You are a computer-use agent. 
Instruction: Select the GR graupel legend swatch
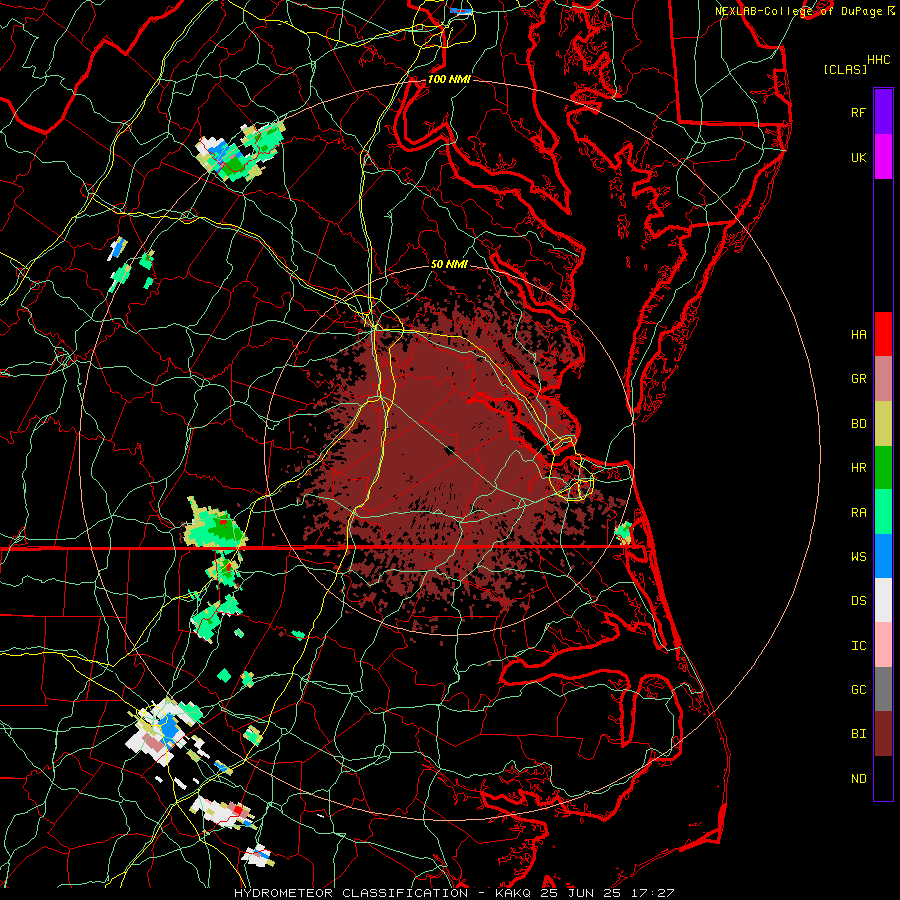coord(883,379)
